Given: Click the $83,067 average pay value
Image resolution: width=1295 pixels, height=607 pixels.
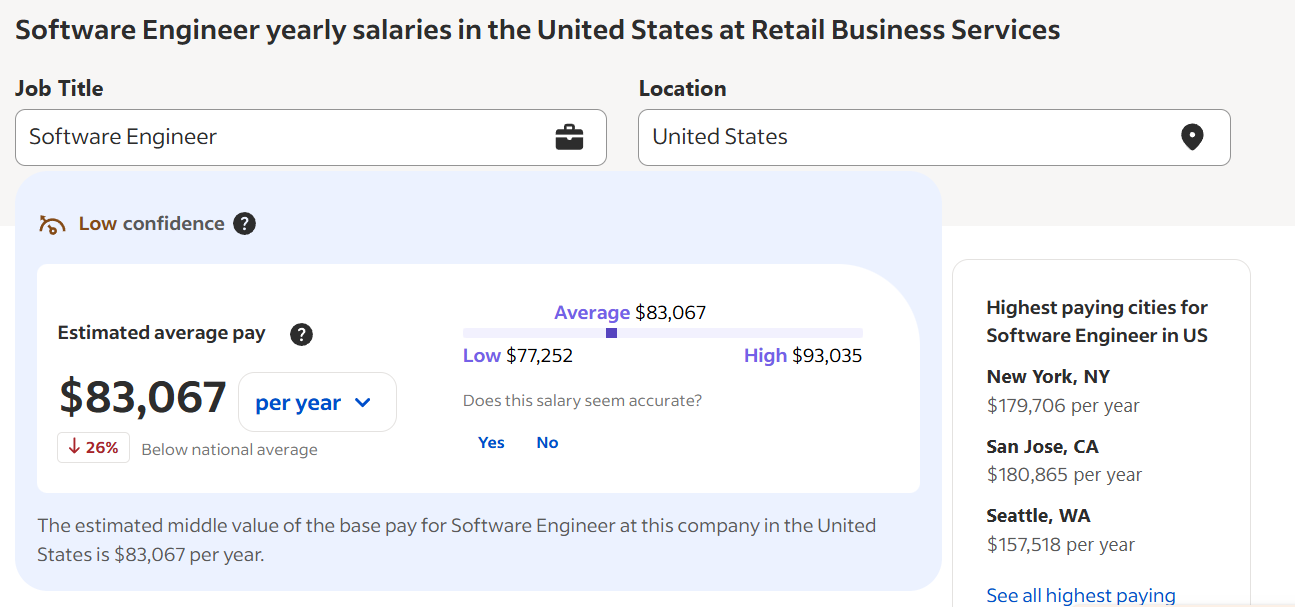Looking at the screenshot, I should (x=141, y=398).
